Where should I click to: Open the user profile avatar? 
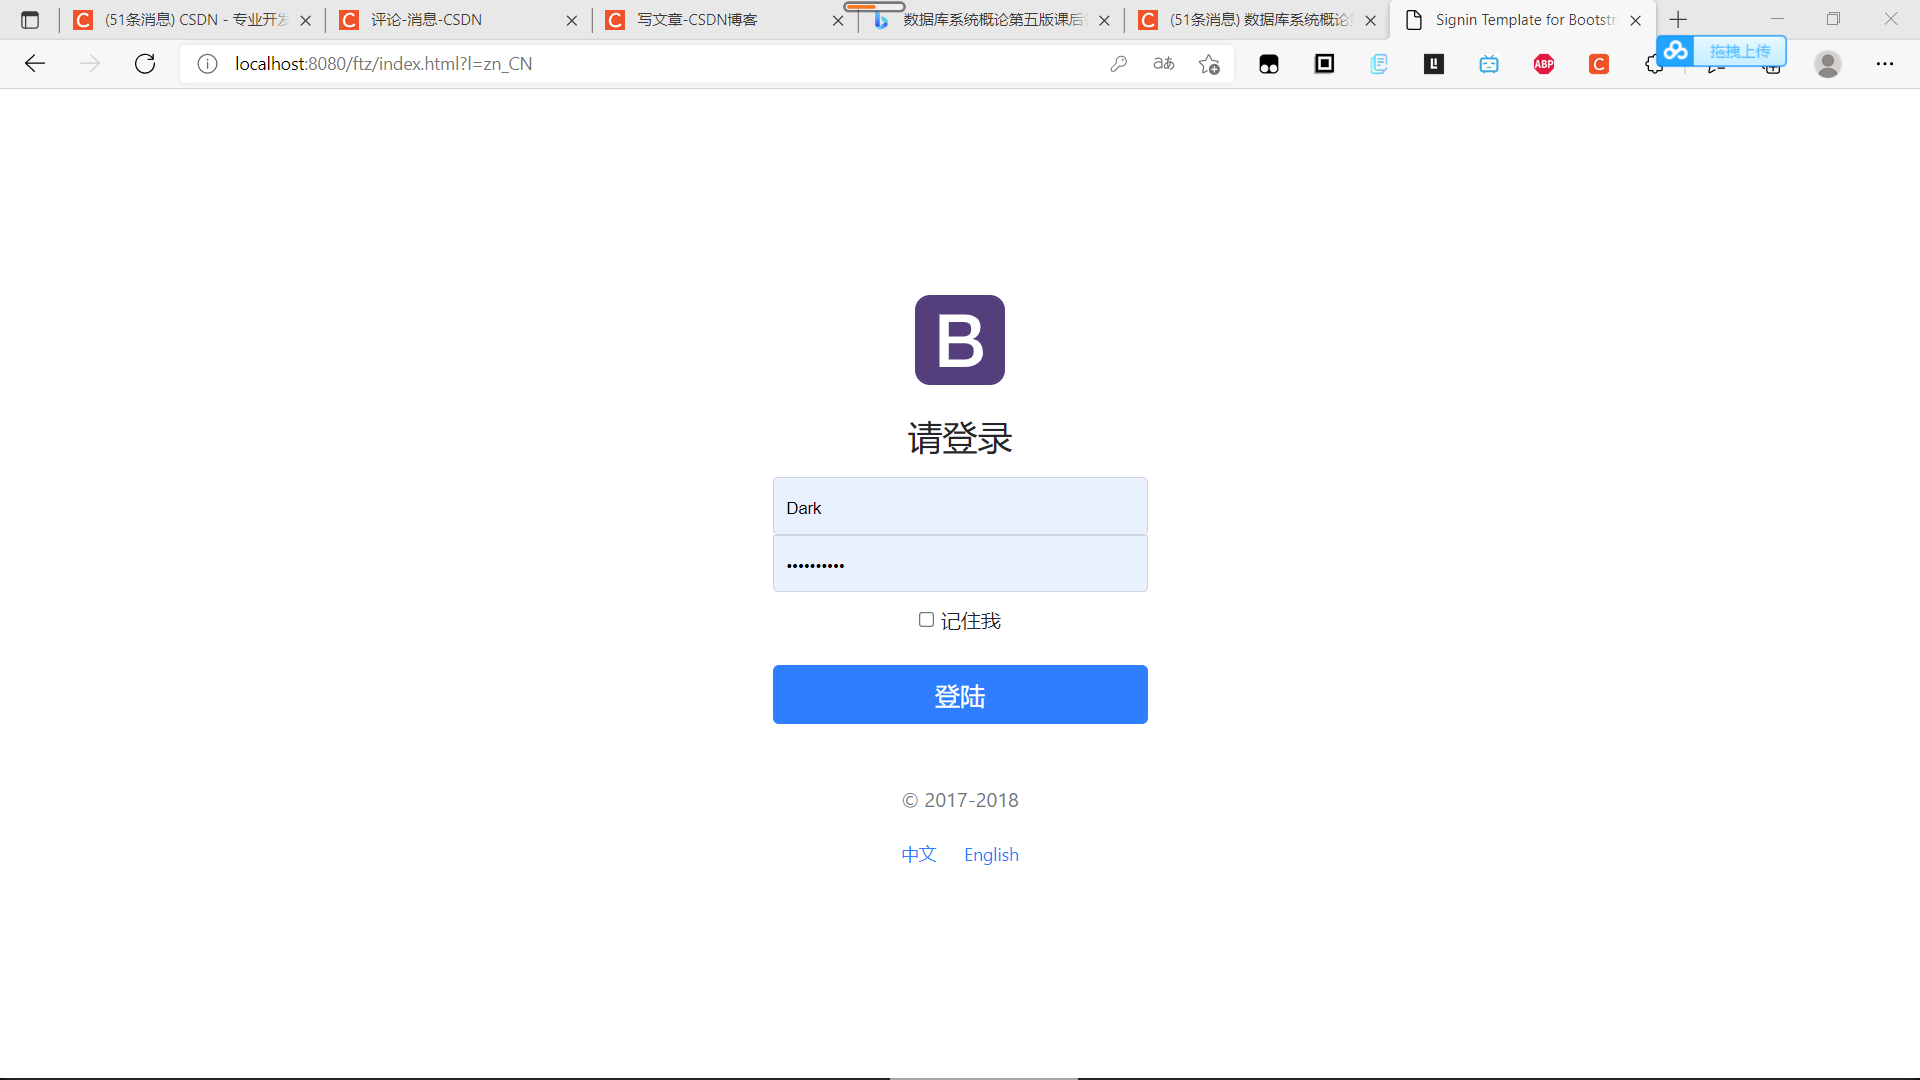click(1828, 64)
